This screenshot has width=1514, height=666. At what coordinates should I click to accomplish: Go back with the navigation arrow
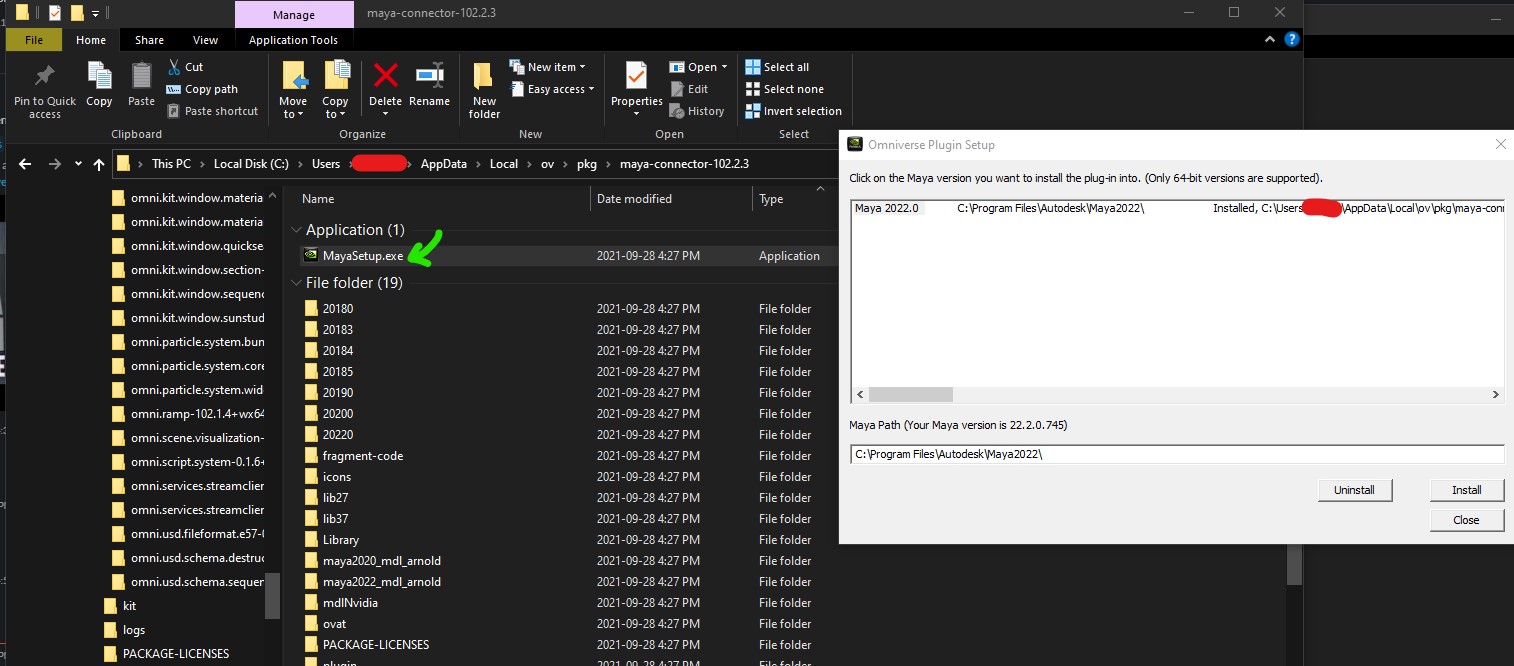click(26, 164)
